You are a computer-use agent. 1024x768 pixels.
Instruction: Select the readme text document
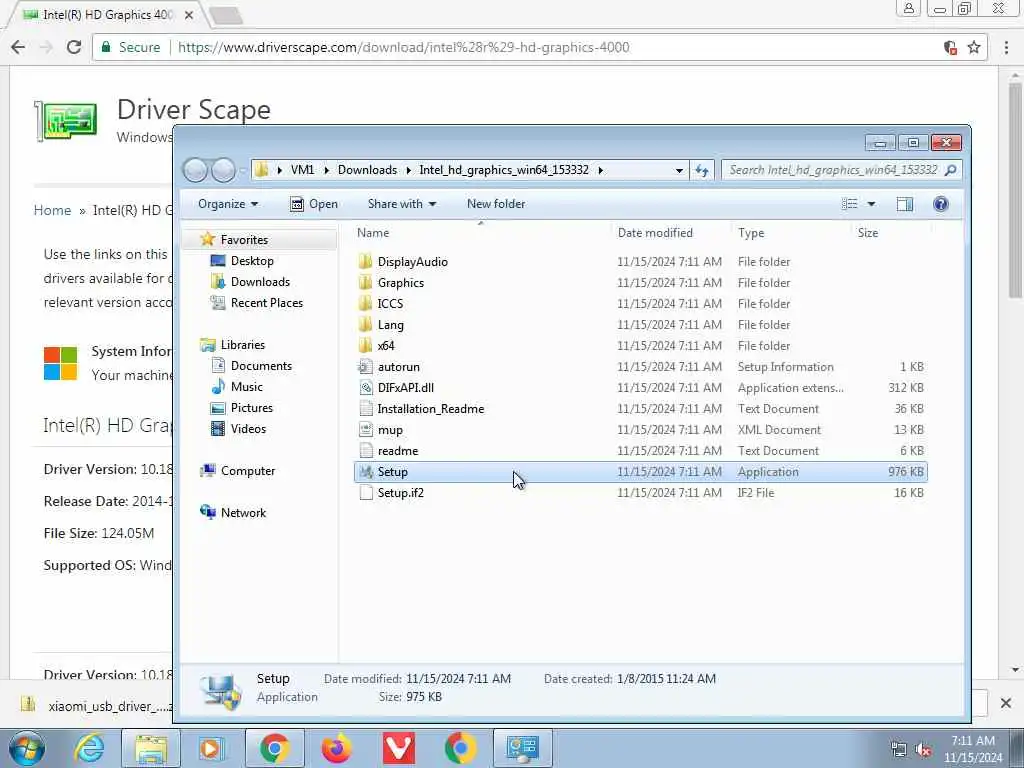coord(397,451)
